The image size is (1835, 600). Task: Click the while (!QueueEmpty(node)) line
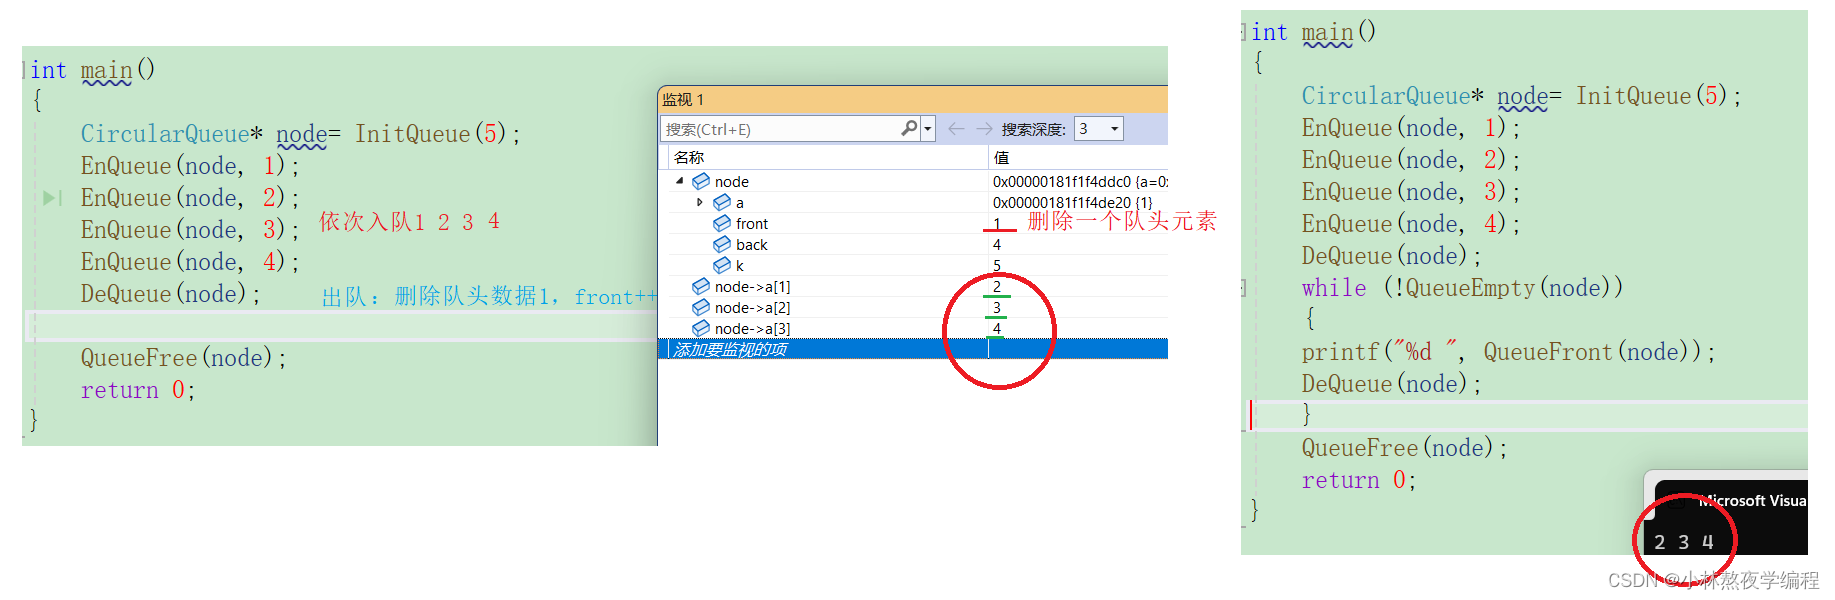click(1462, 288)
